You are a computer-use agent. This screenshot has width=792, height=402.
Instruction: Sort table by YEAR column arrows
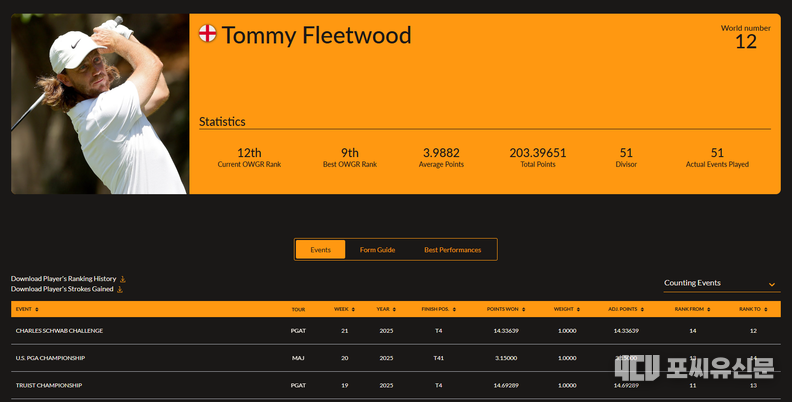coord(394,309)
